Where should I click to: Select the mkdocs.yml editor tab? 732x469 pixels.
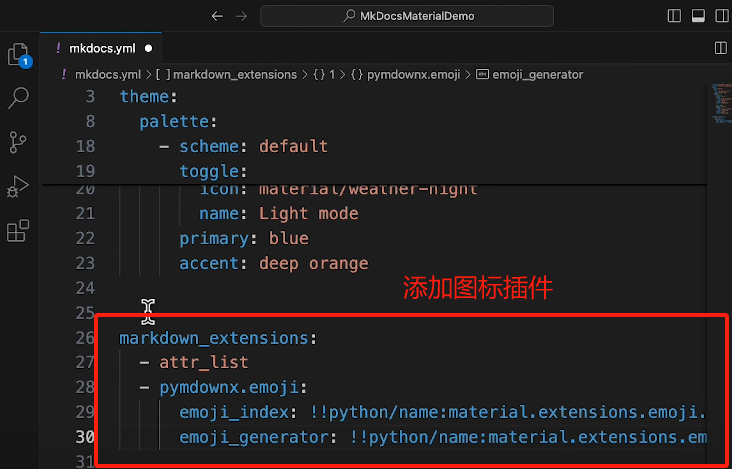(x=98, y=47)
